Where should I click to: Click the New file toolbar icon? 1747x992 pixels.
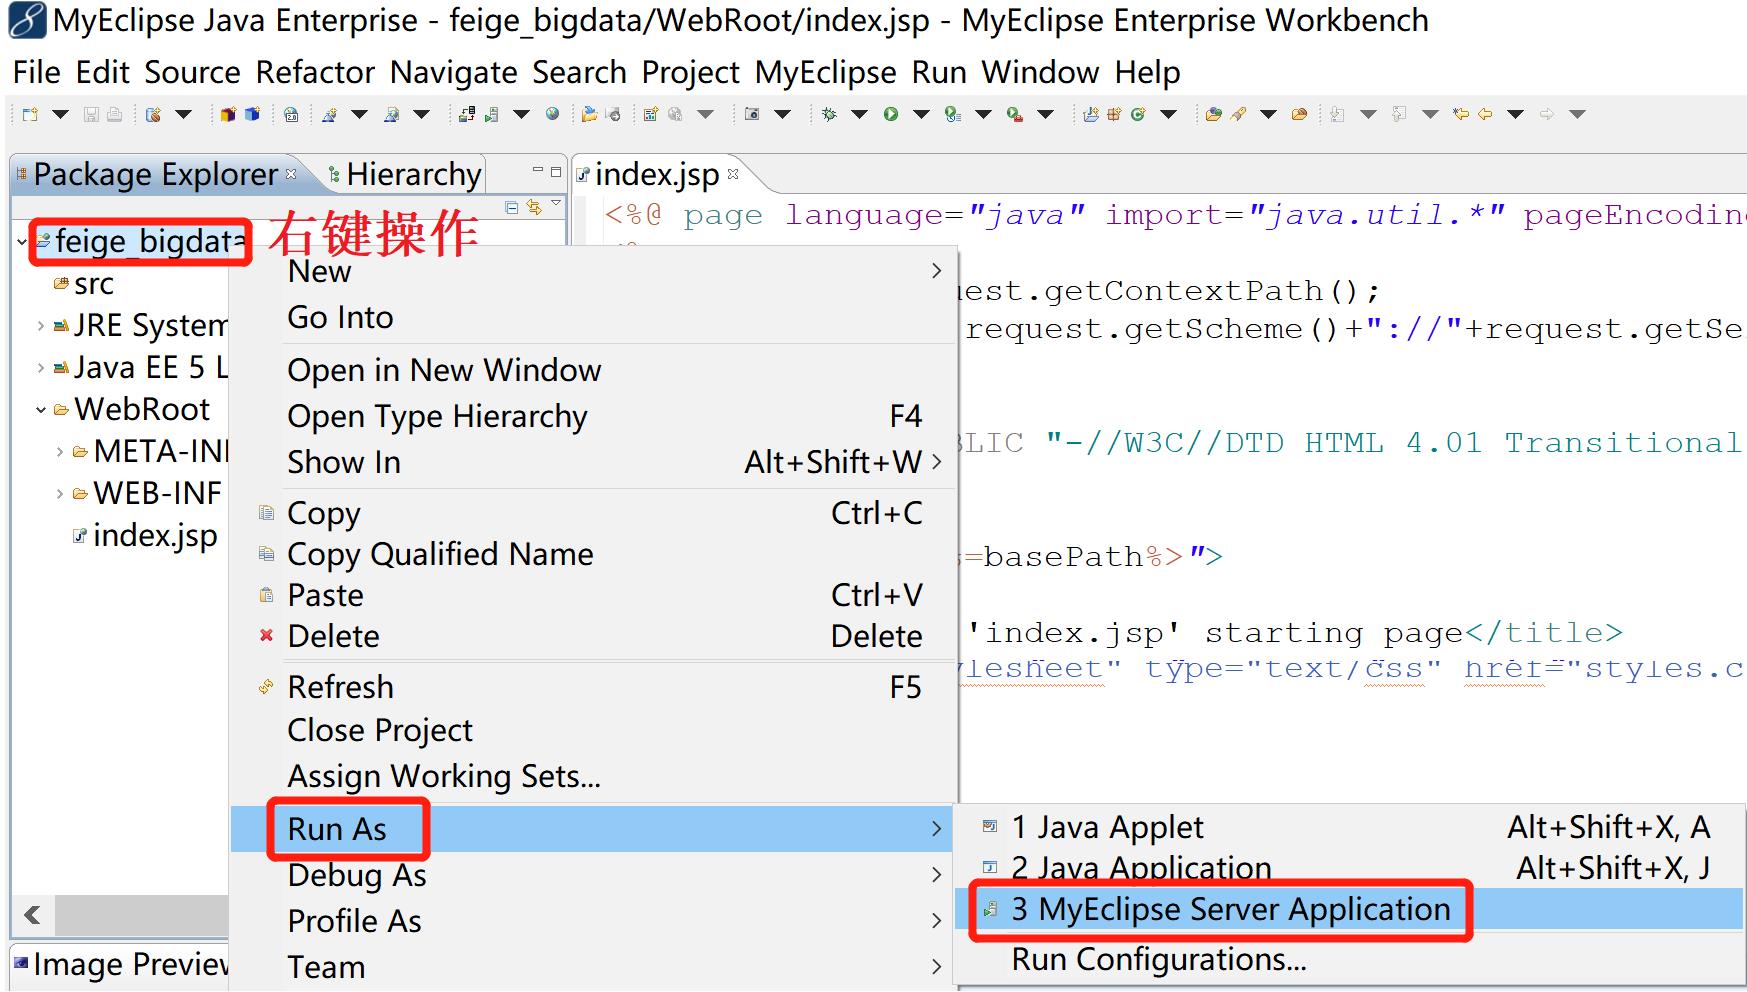(x=30, y=115)
